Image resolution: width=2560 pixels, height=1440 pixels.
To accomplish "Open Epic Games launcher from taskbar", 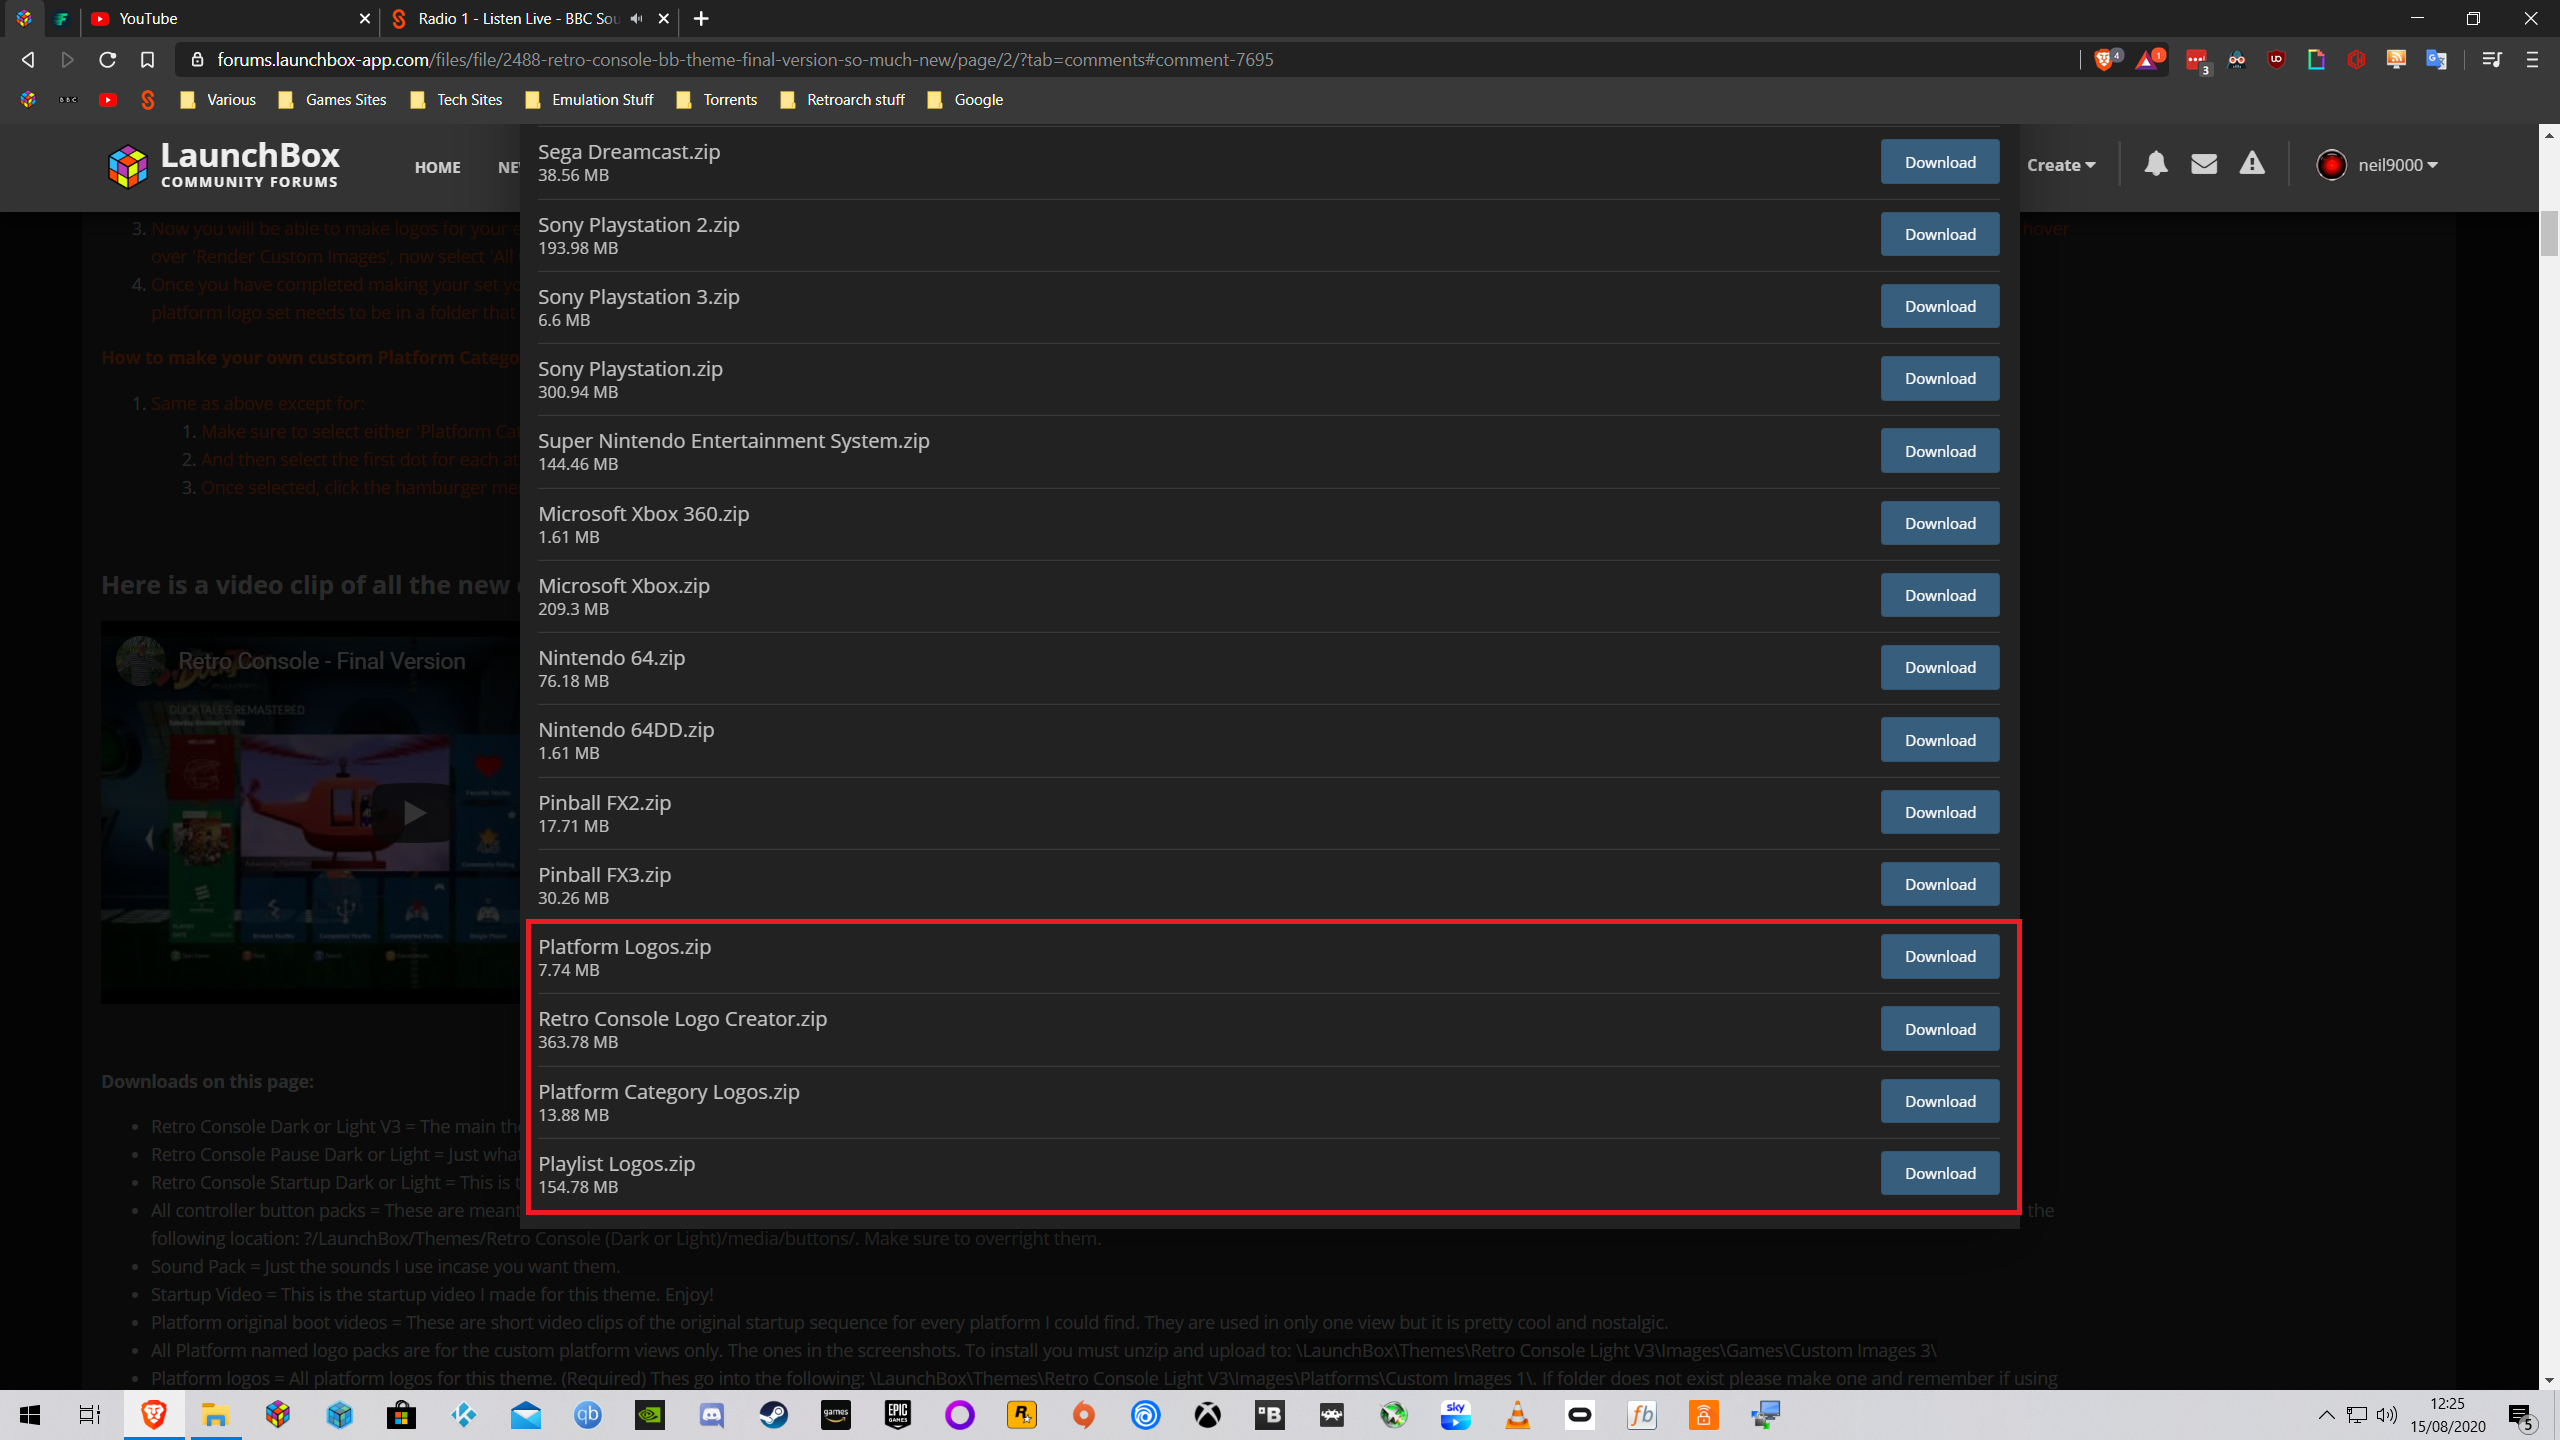I will coord(897,1415).
